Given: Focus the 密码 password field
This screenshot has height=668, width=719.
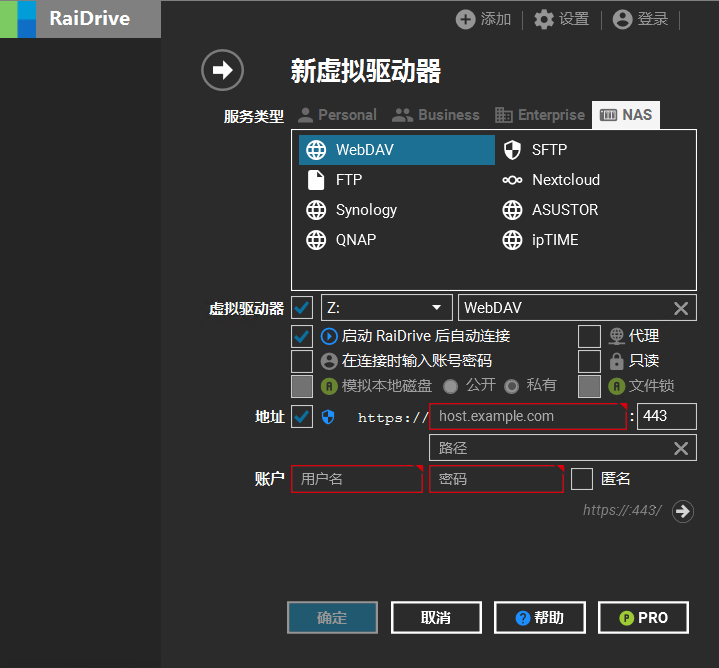Looking at the screenshot, I should pos(496,479).
